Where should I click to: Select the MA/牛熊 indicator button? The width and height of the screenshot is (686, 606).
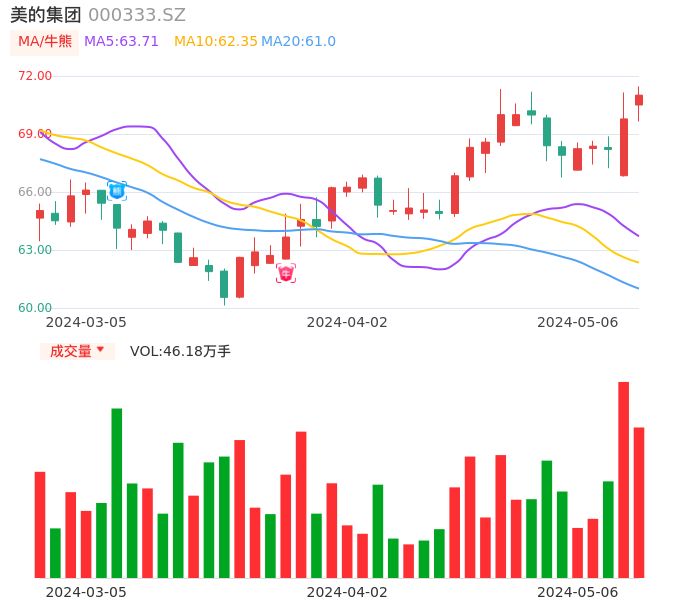click(45, 42)
